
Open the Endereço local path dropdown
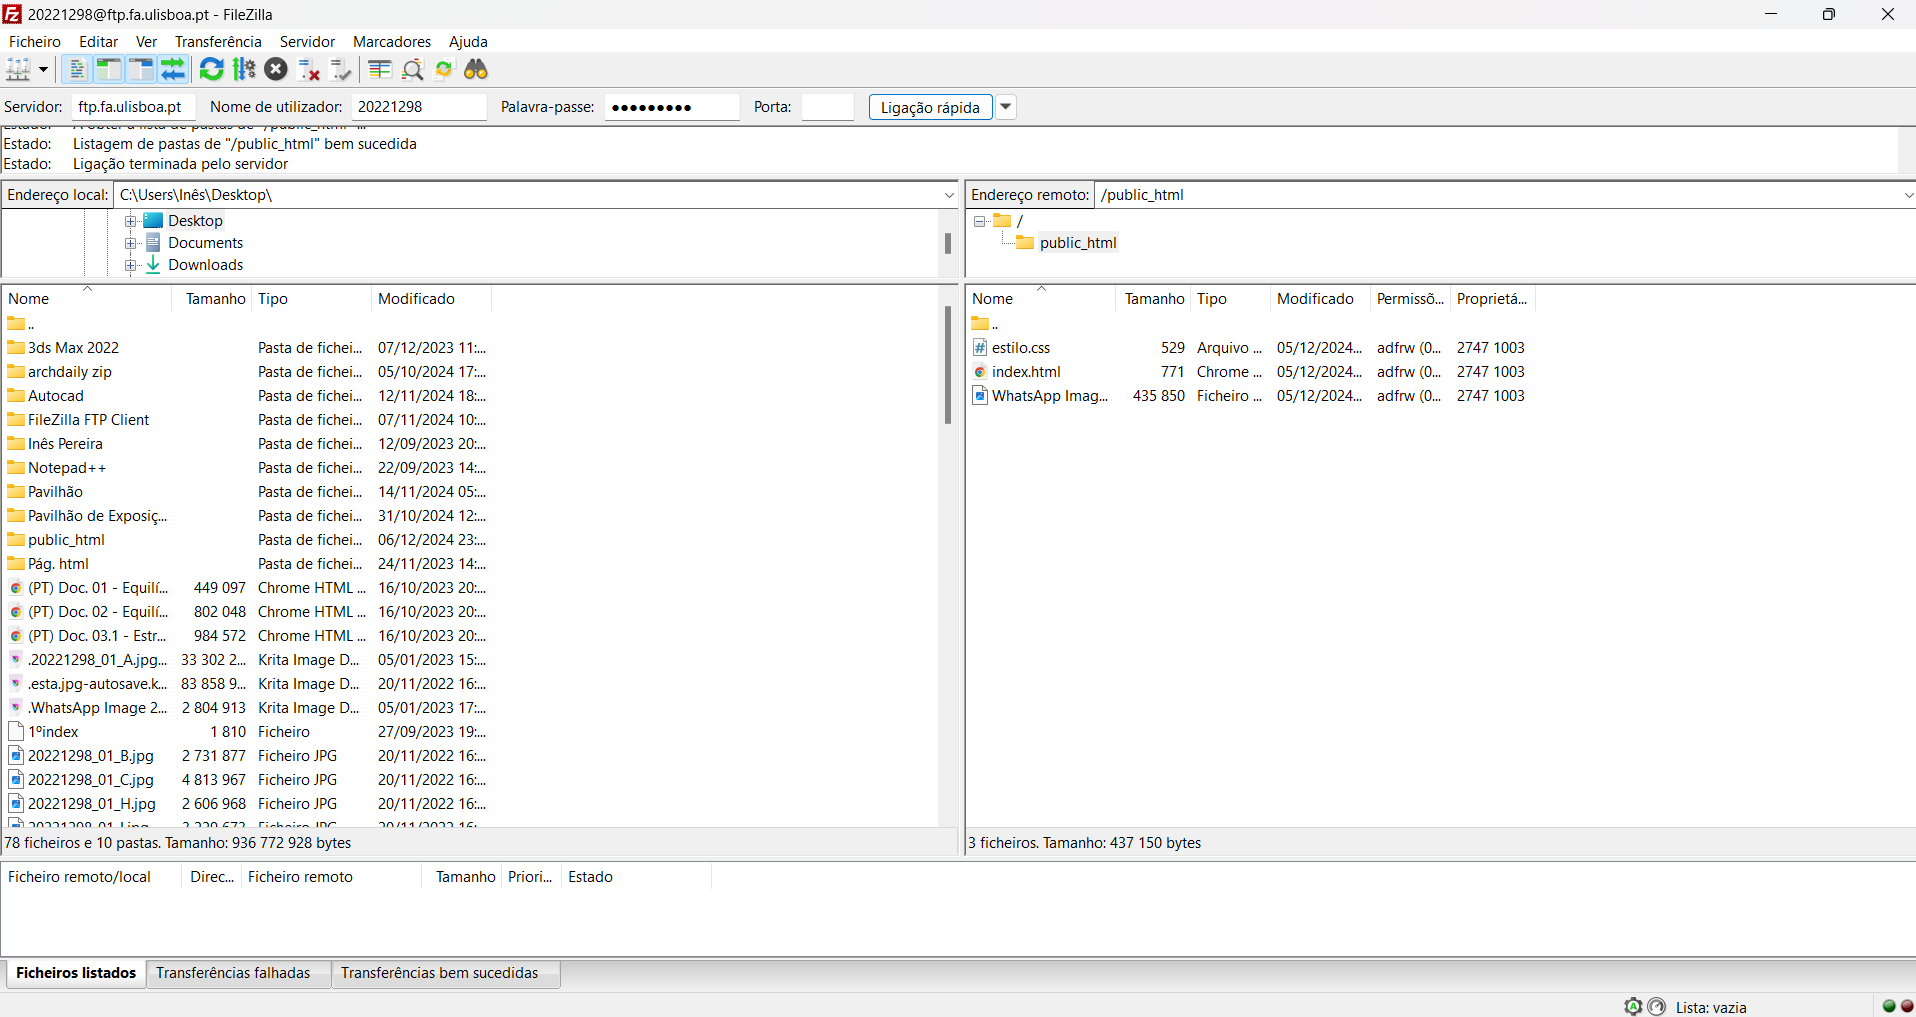pos(949,195)
